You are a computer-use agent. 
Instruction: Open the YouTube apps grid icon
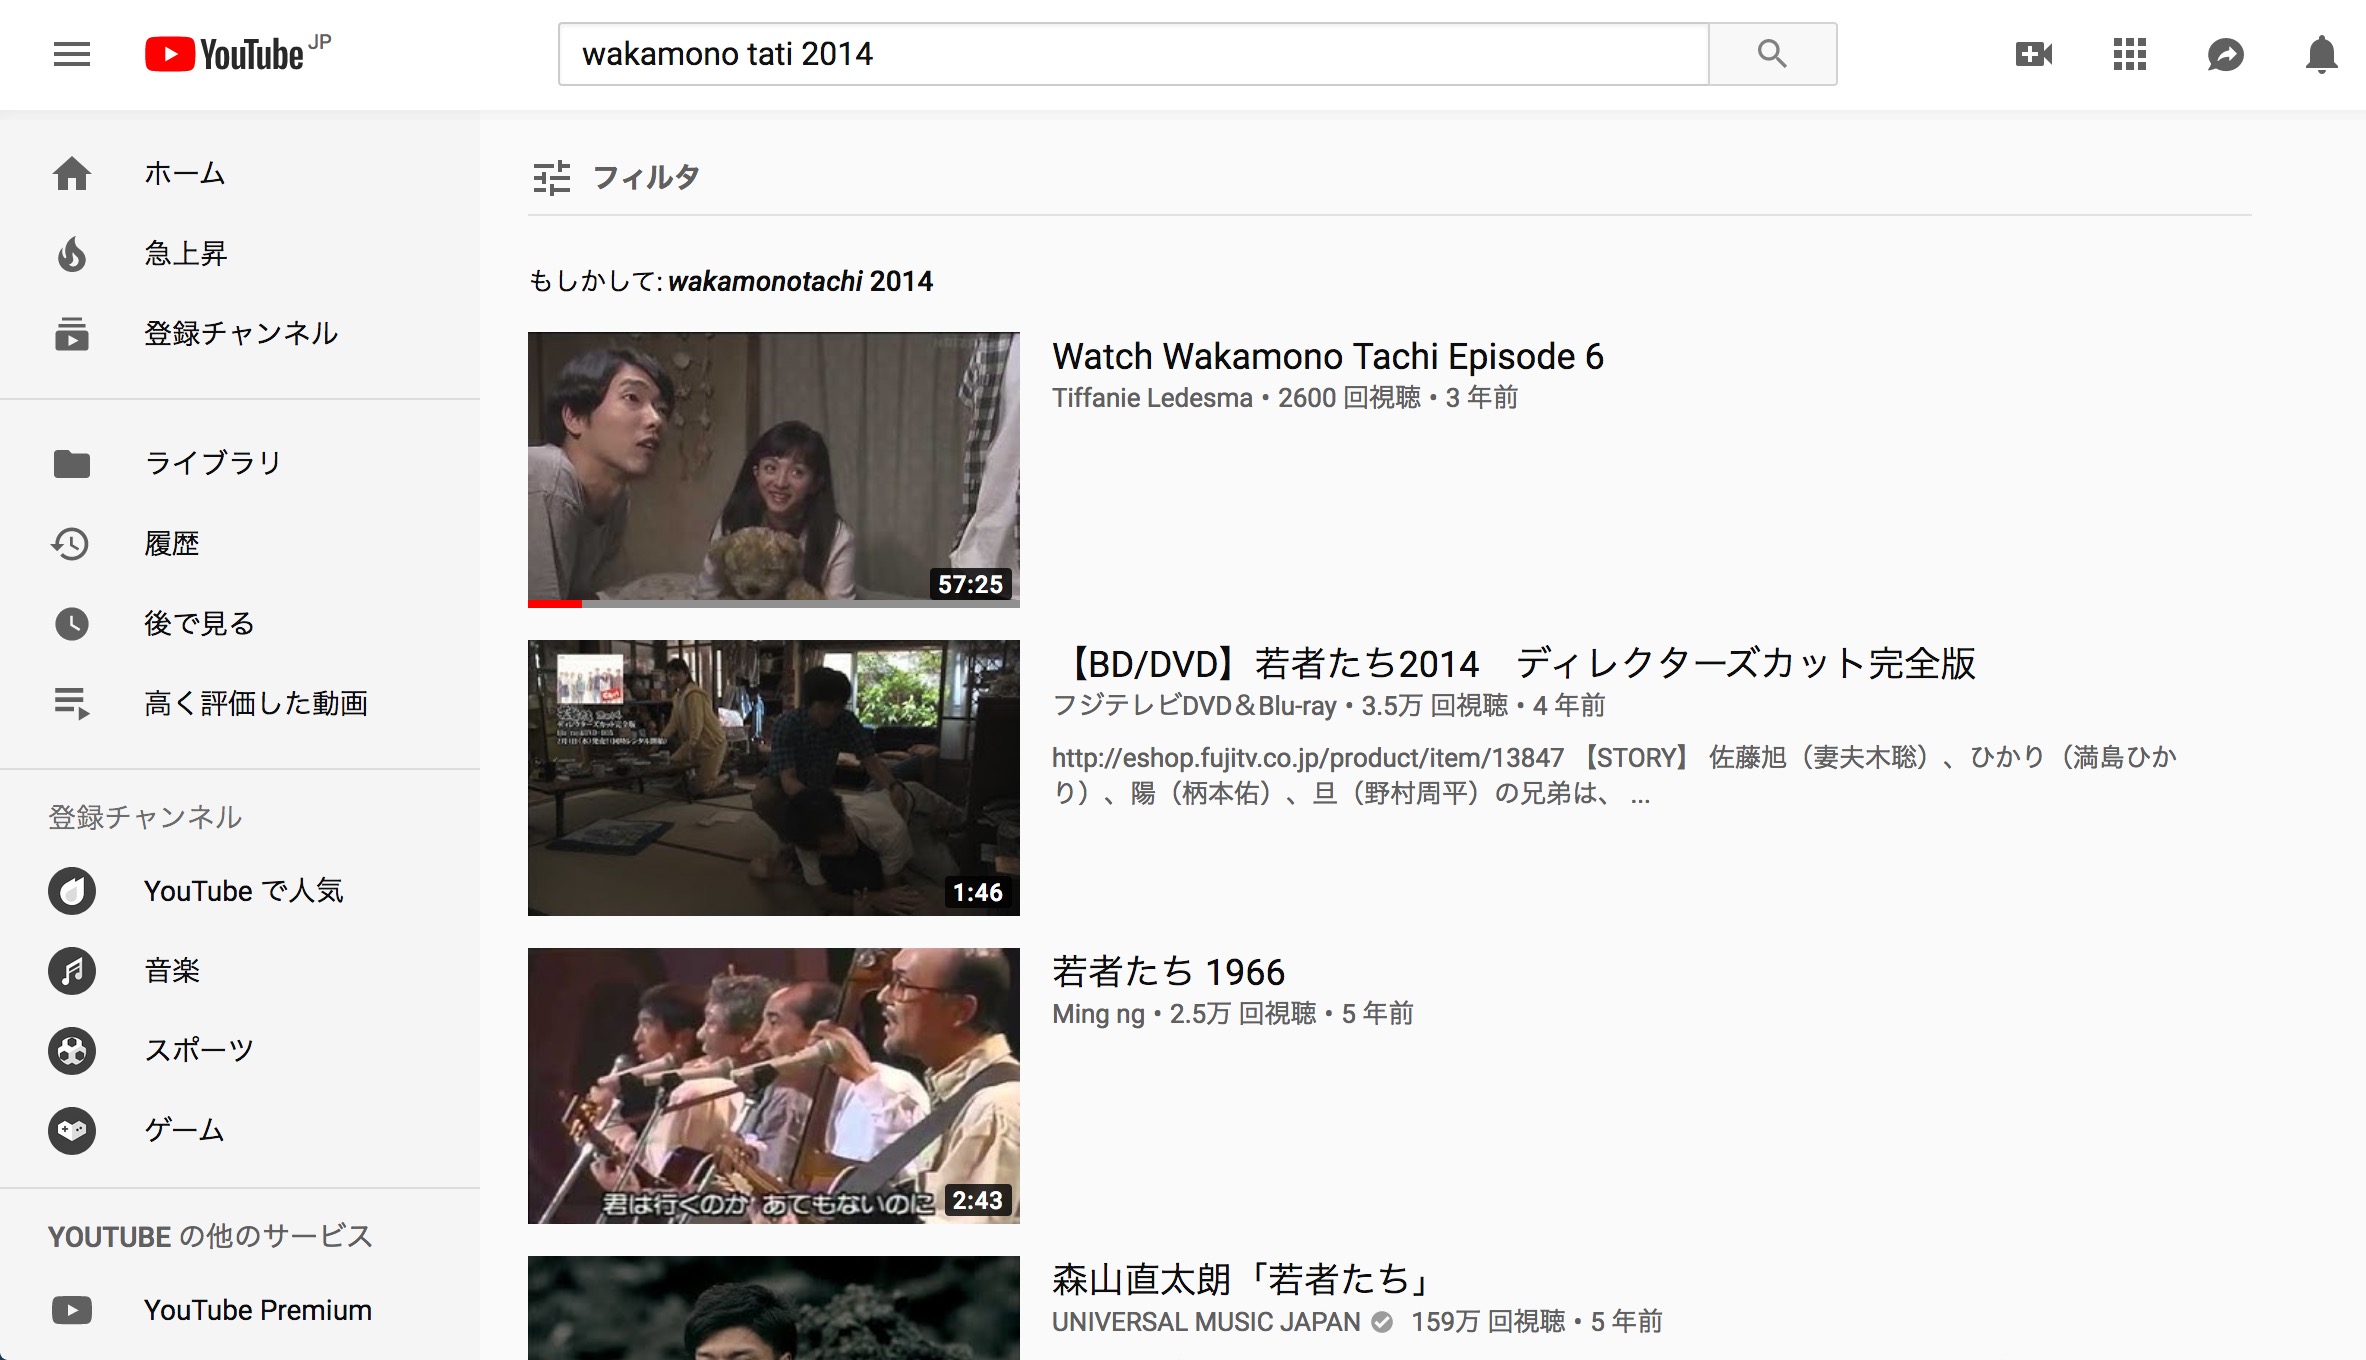[2130, 54]
